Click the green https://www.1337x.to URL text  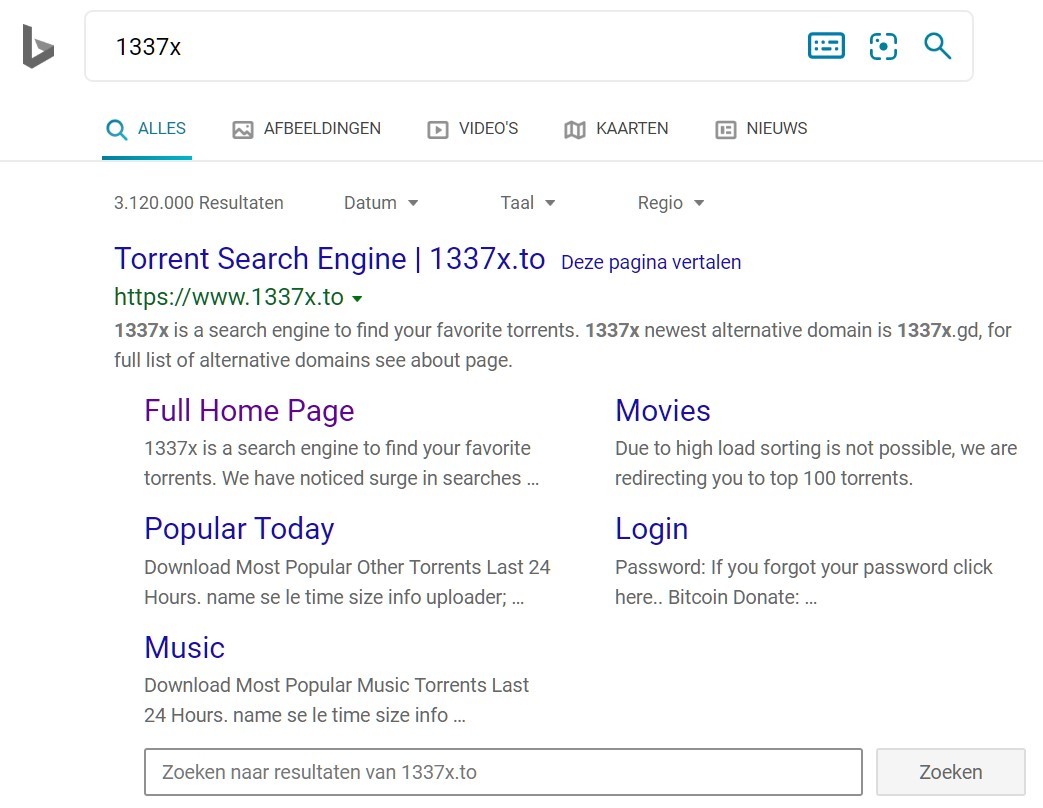pyautogui.click(x=229, y=297)
